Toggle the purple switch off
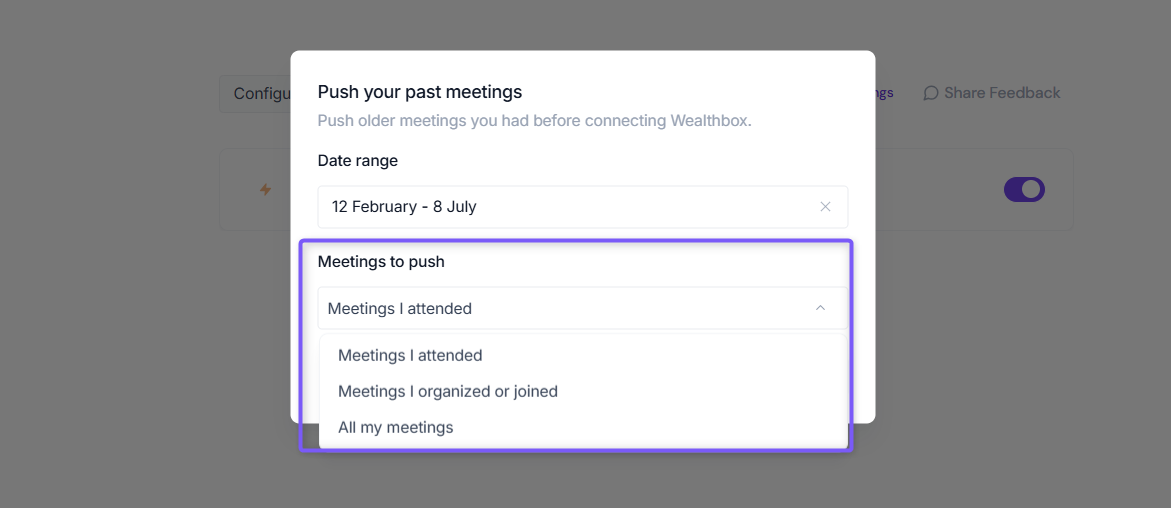The width and height of the screenshot is (1171, 508). point(1024,189)
